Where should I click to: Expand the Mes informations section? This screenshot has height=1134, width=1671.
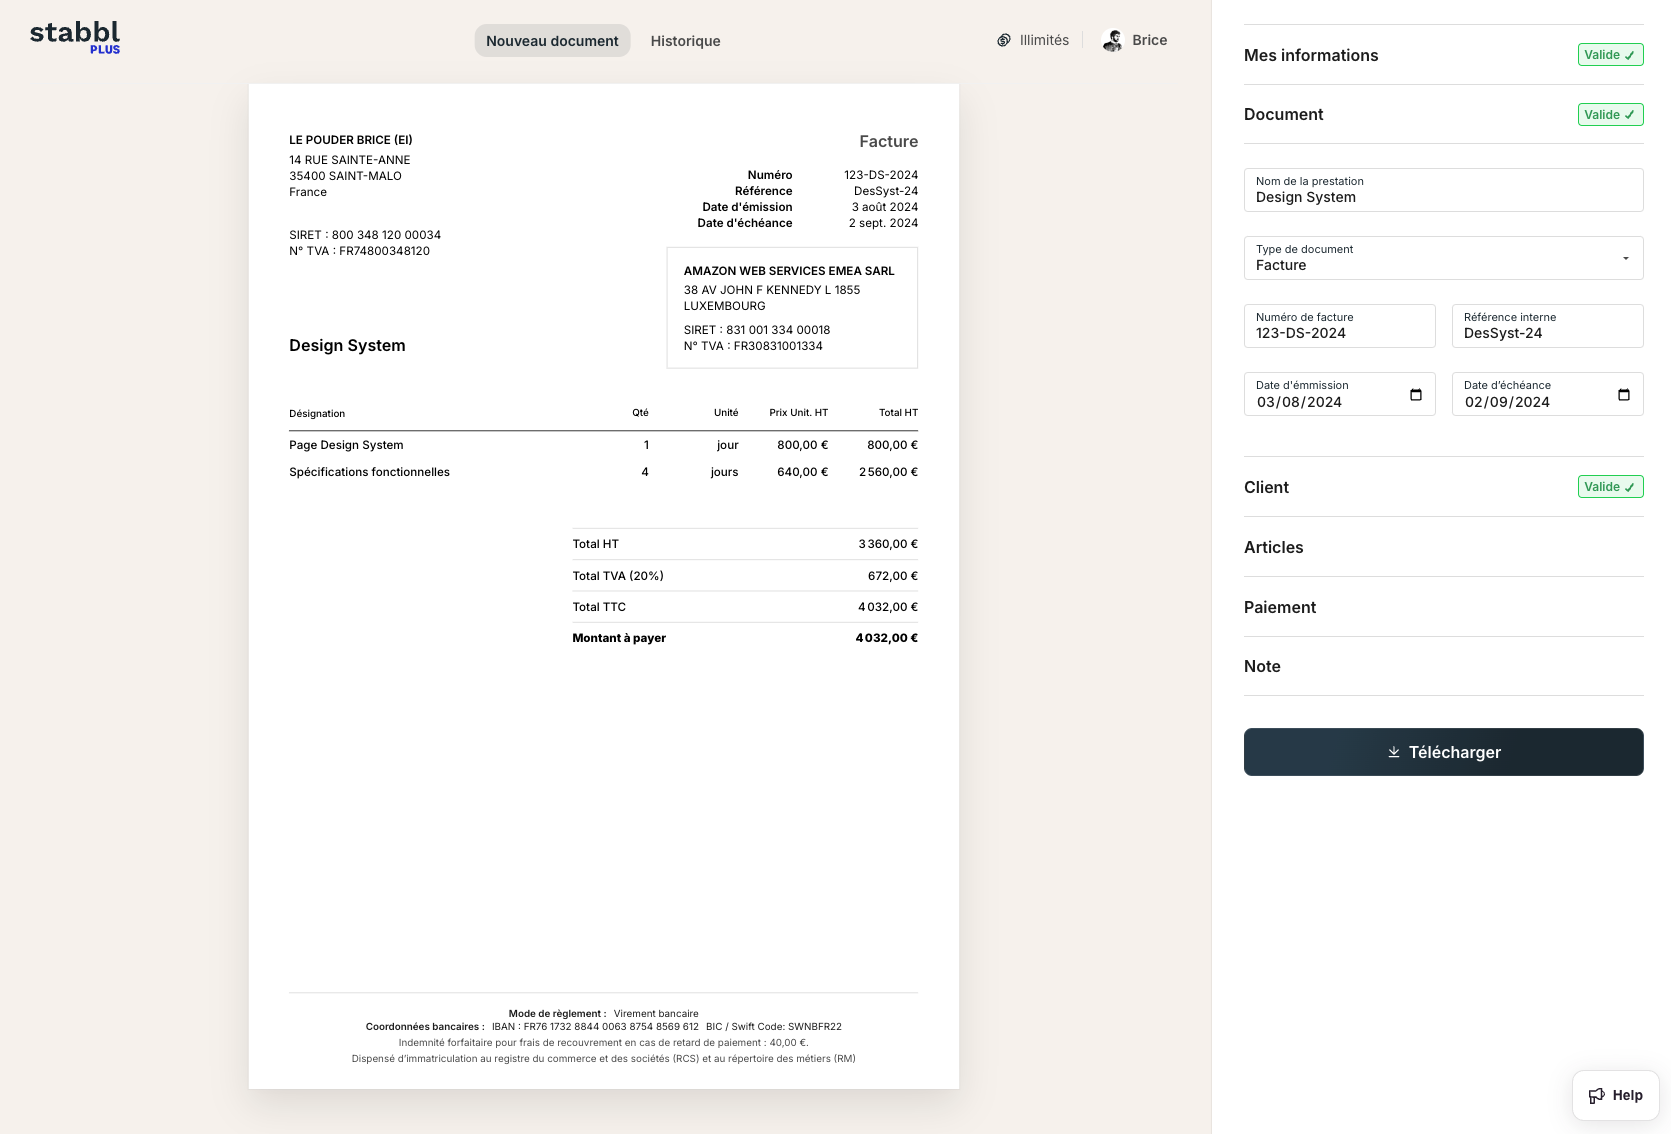pos(1443,55)
